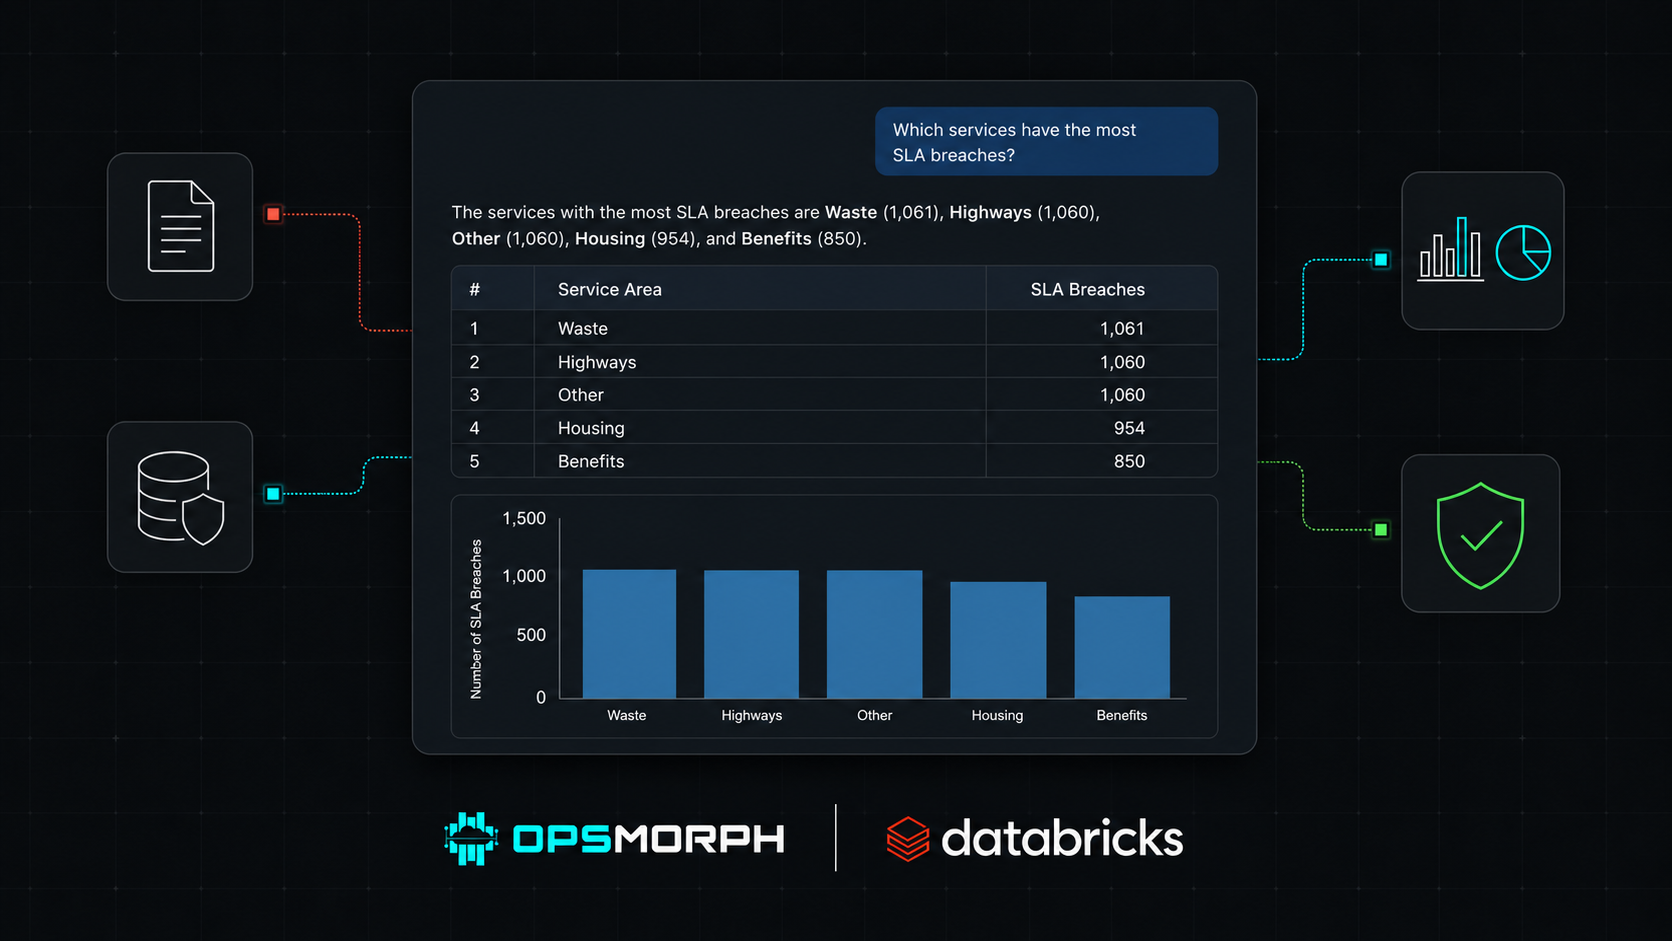Screen dimensions: 1672x941
Task: Click the green shield checkmark icon
Action: [x=1480, y=535]
